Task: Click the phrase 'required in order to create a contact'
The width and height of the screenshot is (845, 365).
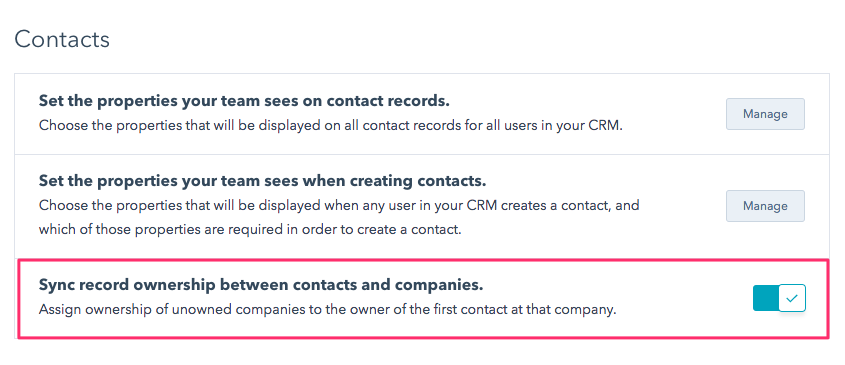Action: pos(366,230)
